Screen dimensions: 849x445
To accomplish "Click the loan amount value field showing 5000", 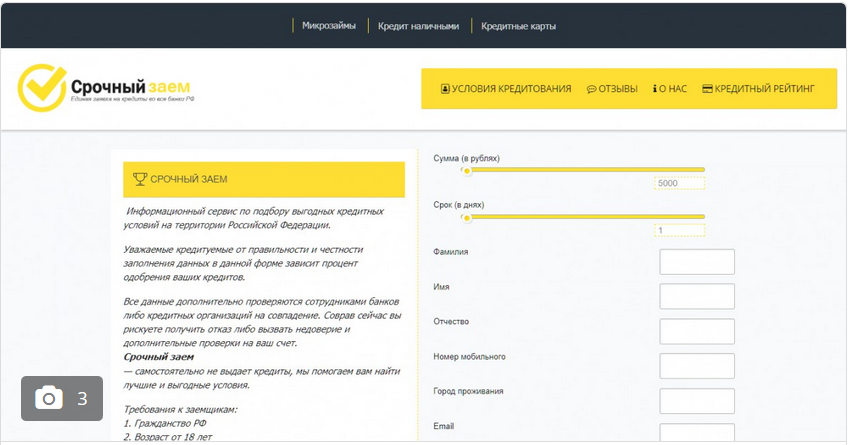I will coord(680,184).
